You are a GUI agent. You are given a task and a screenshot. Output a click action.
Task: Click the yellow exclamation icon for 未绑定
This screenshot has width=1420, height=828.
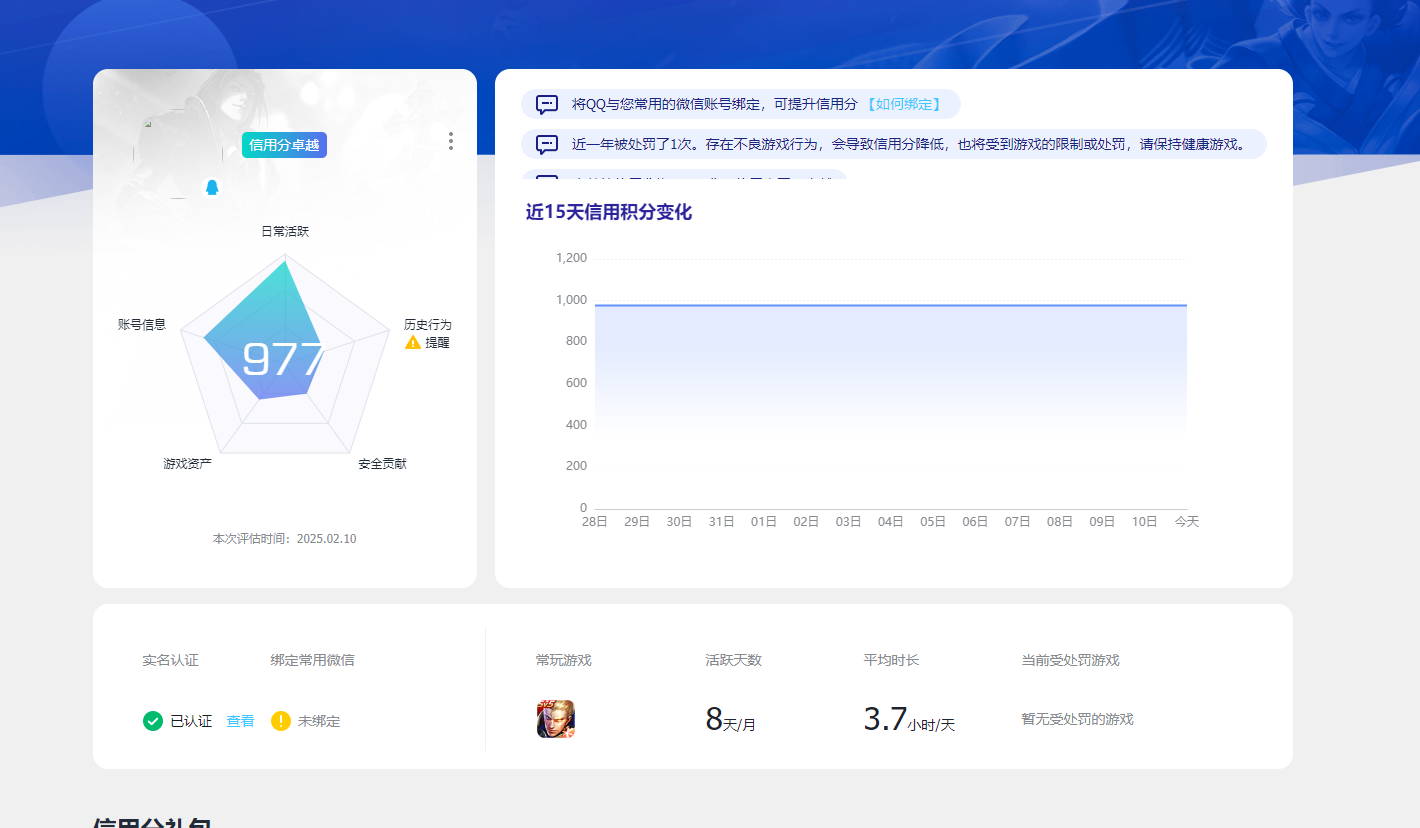[x=281, y=720]
